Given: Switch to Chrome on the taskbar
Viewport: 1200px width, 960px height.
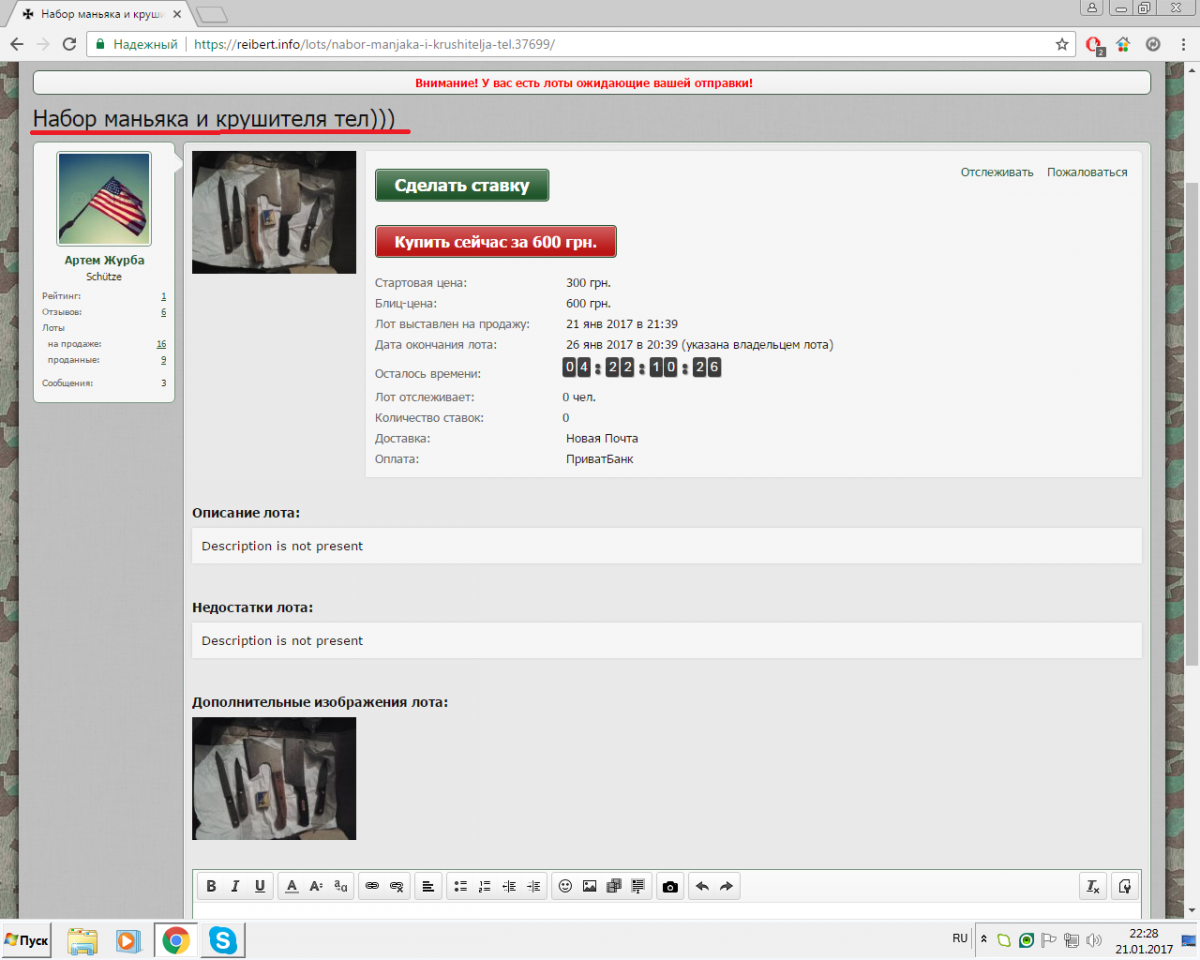Looking at the screenshot, I should [x=176, y=940].
